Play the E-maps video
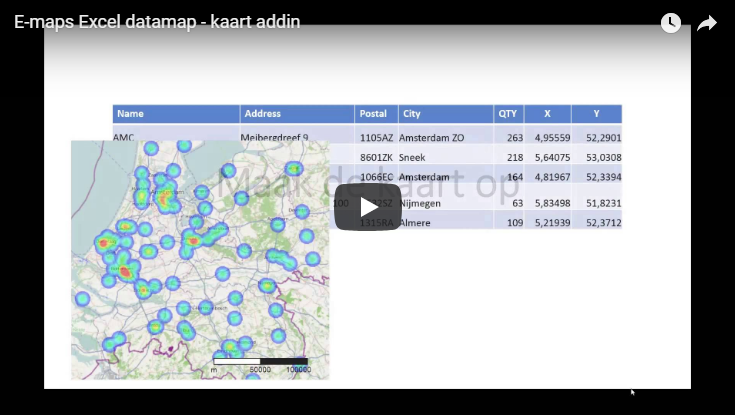The width and height of the screenshot is (735, 415). [x=368, y=207]
